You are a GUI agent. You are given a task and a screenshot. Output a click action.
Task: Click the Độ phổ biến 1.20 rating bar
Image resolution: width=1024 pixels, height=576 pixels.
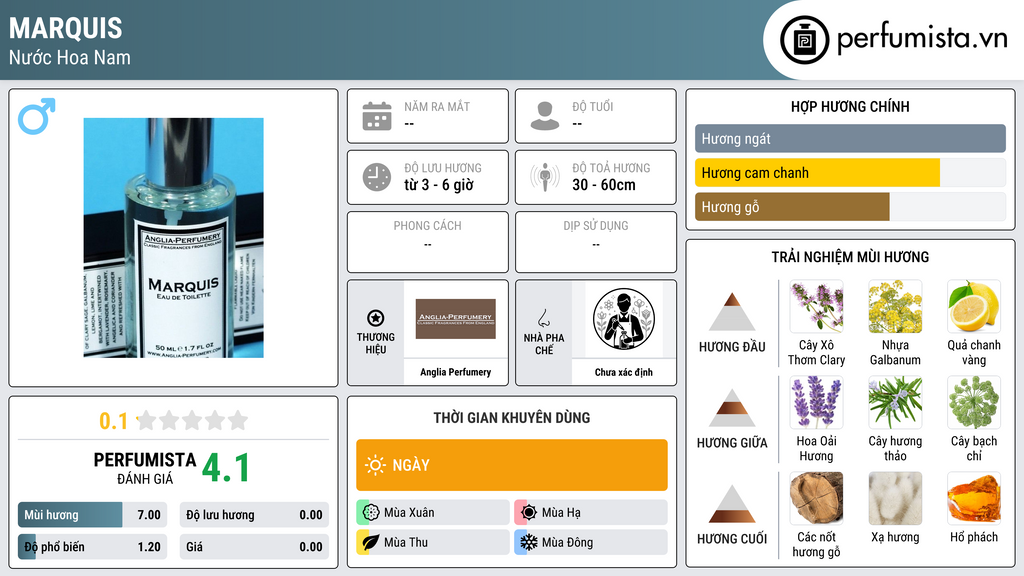coord(93,547)
